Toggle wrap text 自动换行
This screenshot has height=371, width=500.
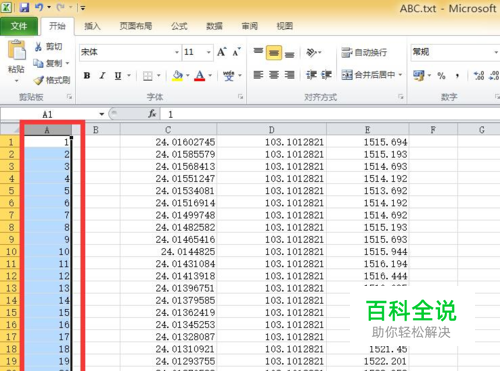(364, 52)
